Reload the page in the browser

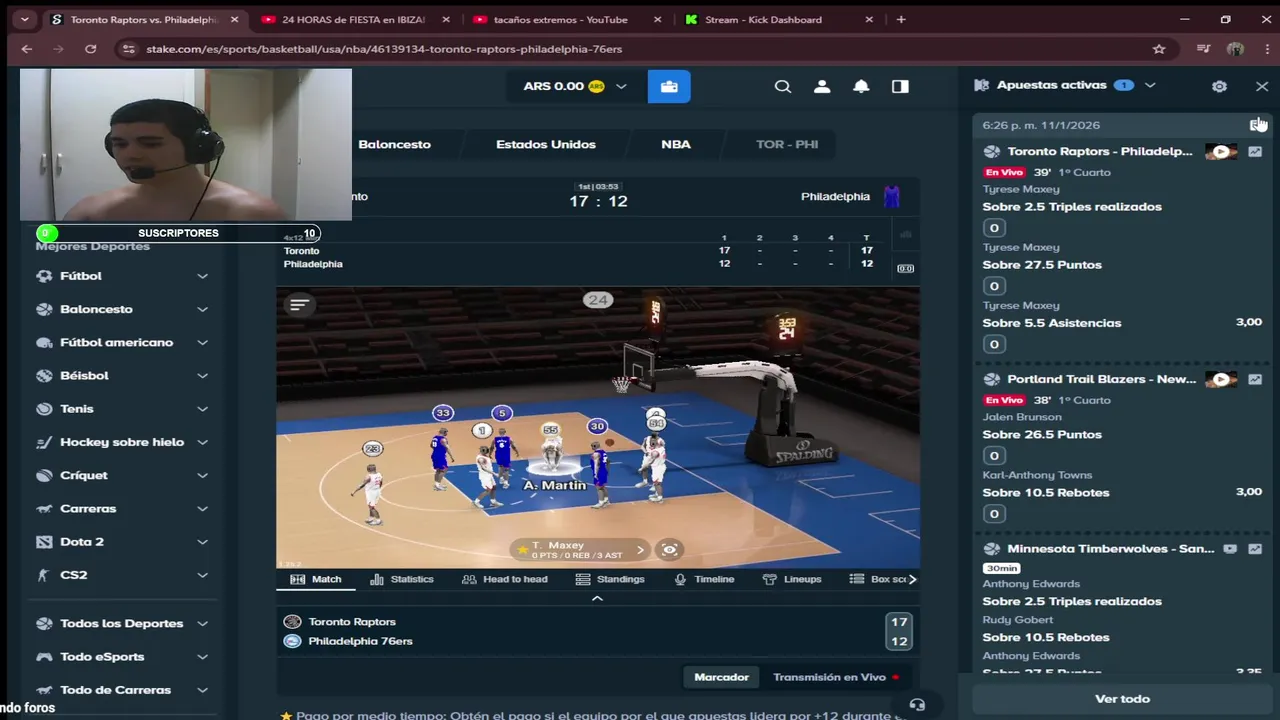pos(90,49)
